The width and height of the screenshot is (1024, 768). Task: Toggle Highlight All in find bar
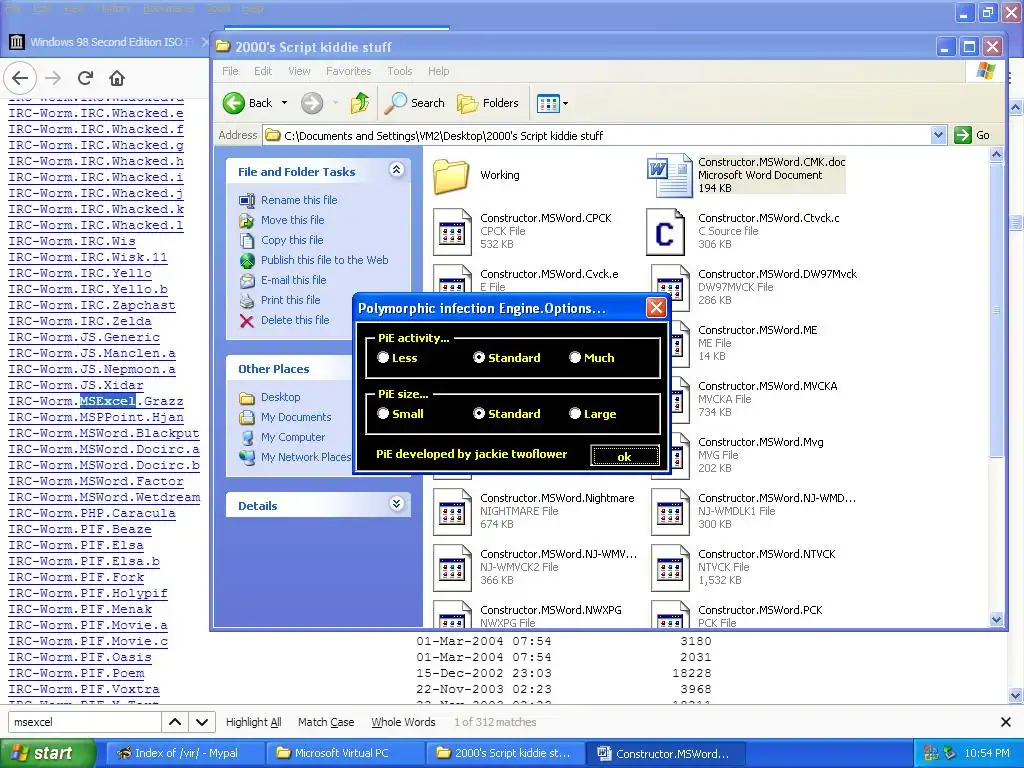253,722
